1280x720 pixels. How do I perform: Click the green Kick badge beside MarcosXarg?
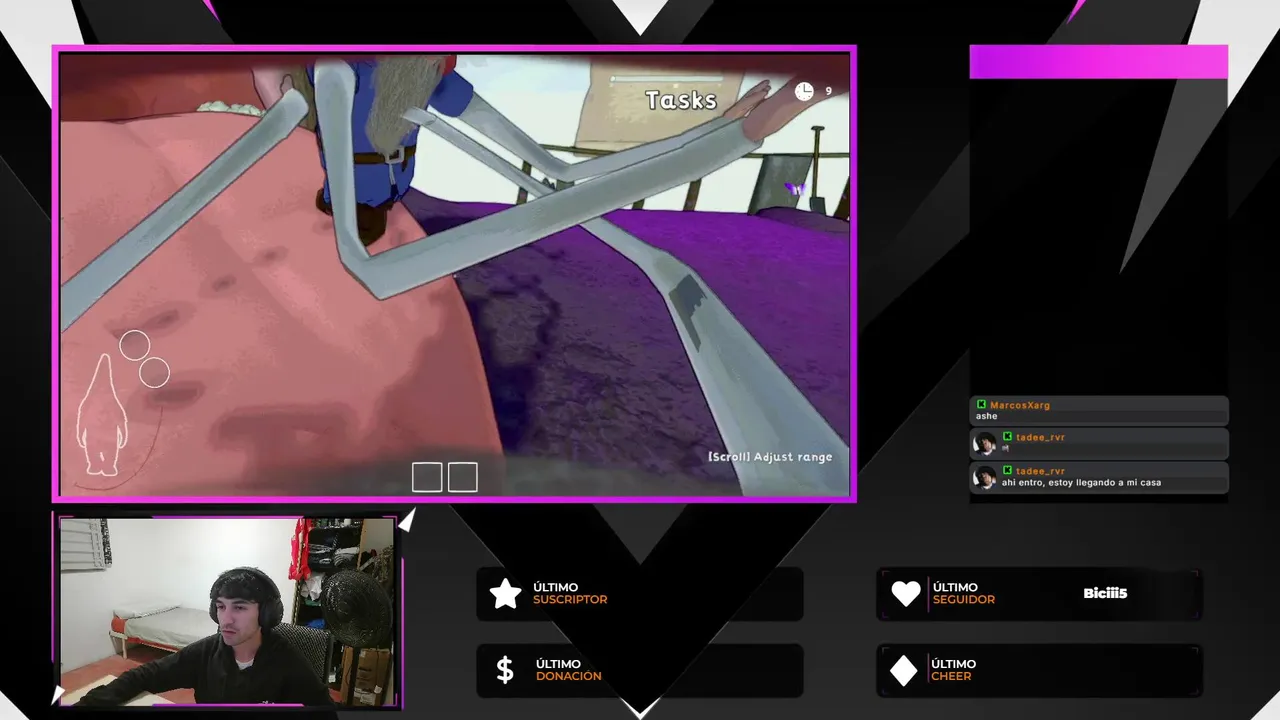pyautogui.click(x=982, y=405)
